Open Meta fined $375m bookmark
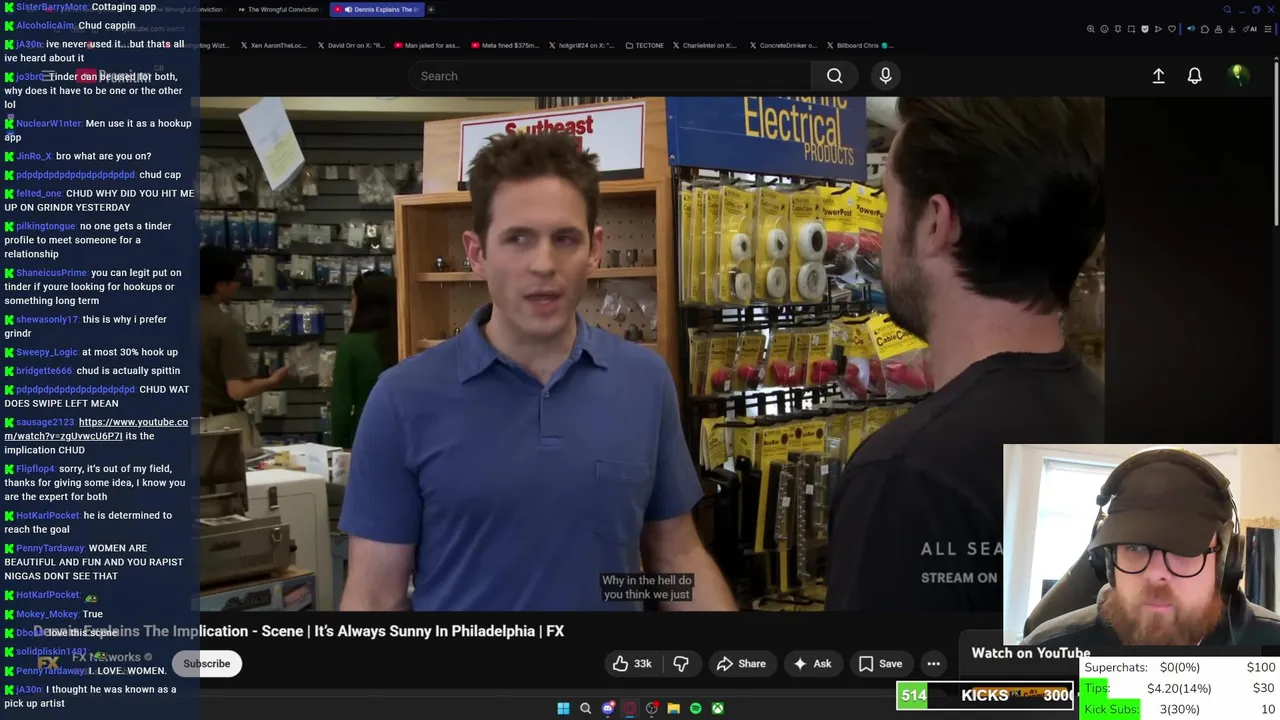1280x720 pixels. click(504, 45)
